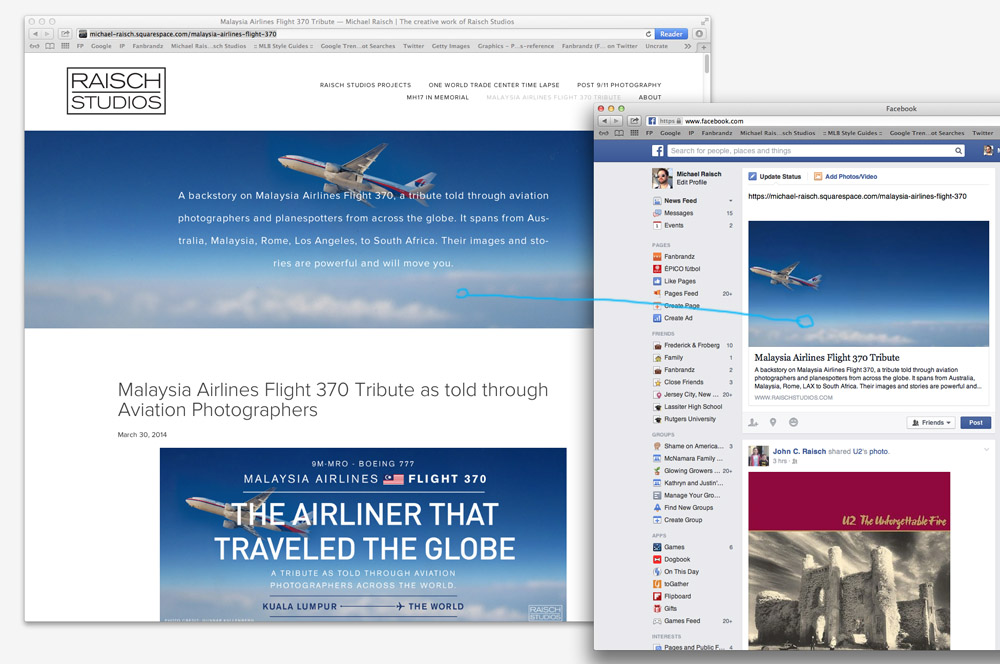Open the options chevron on John C. Raisch's post
This screenshot has width=1000, height=664.
(987, 450)
